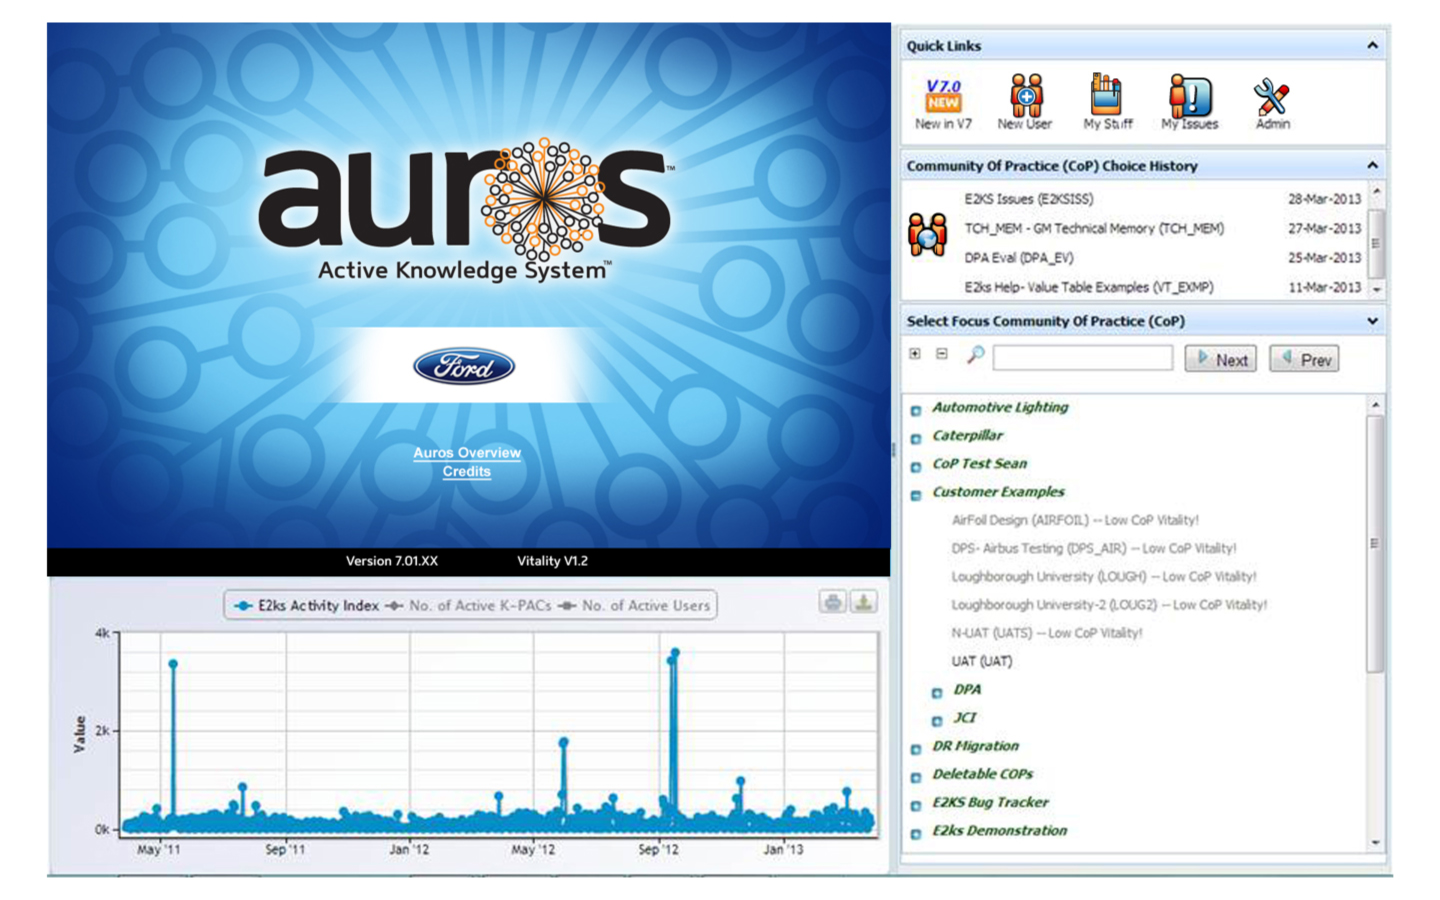Click the Next search button
The width and height of the screenshot is (1440, 900).
click(1221, 359)
